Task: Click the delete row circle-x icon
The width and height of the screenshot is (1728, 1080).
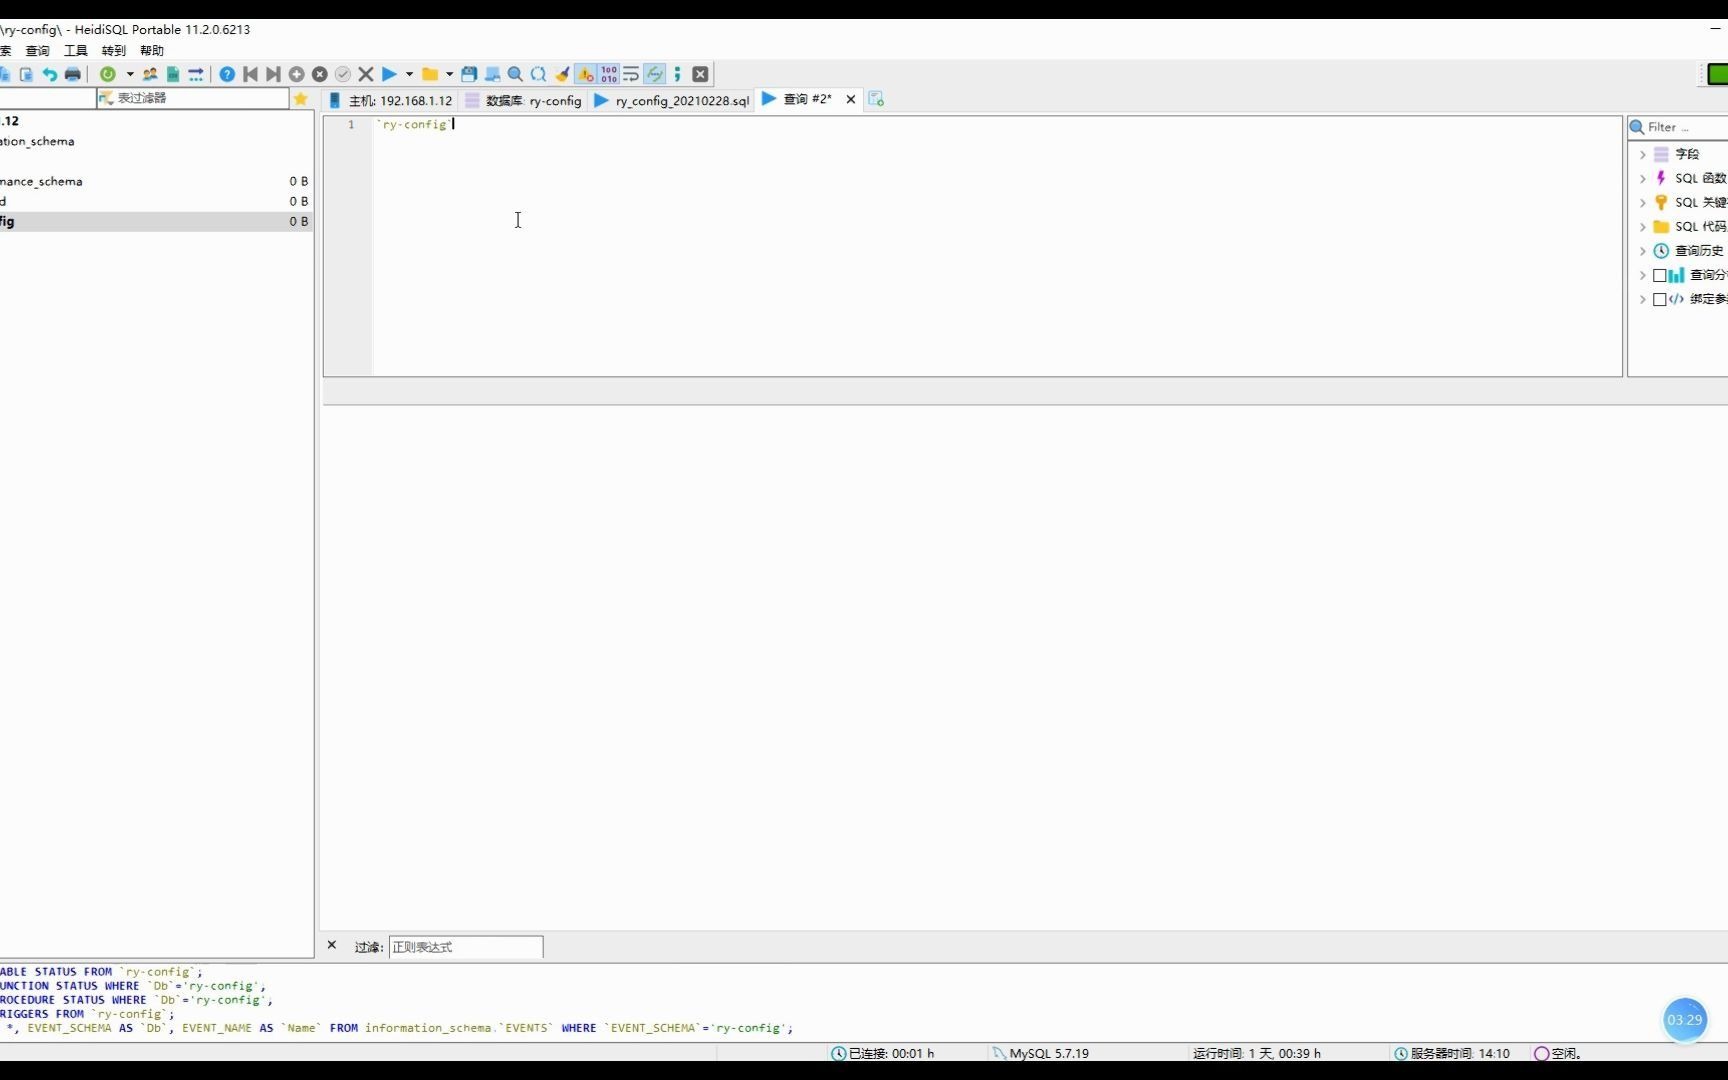Action: [x=320, y=74]
